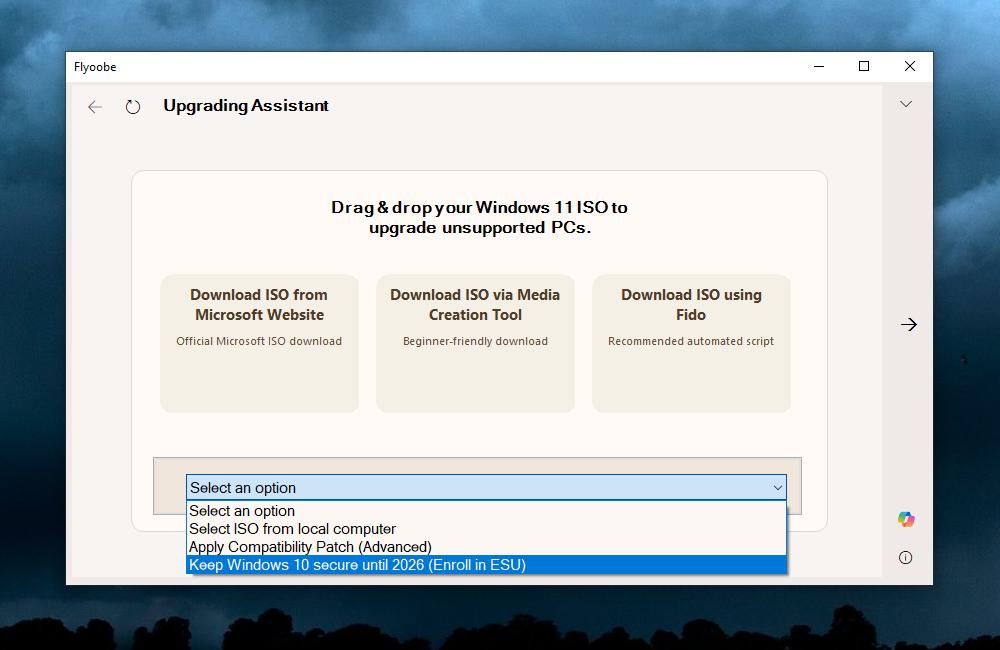
Task: Choose the "Select an option" list entry
Action: (486, 511)
